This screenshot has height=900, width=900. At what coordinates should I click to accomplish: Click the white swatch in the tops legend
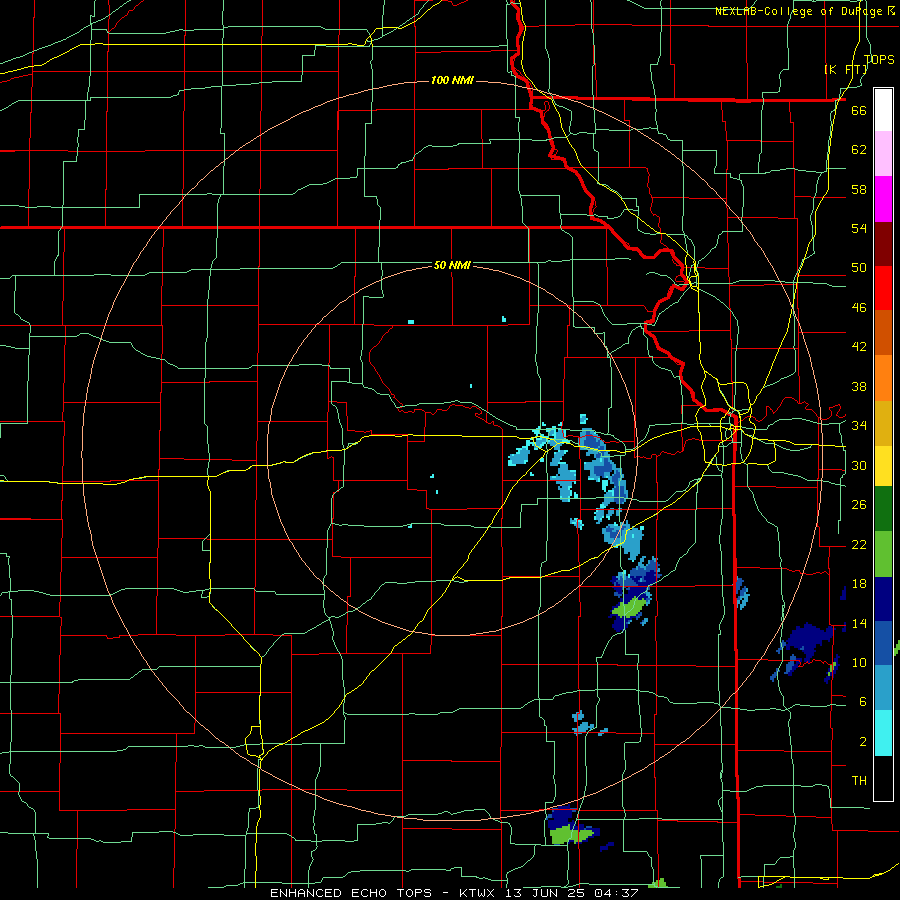pos(883,110)
